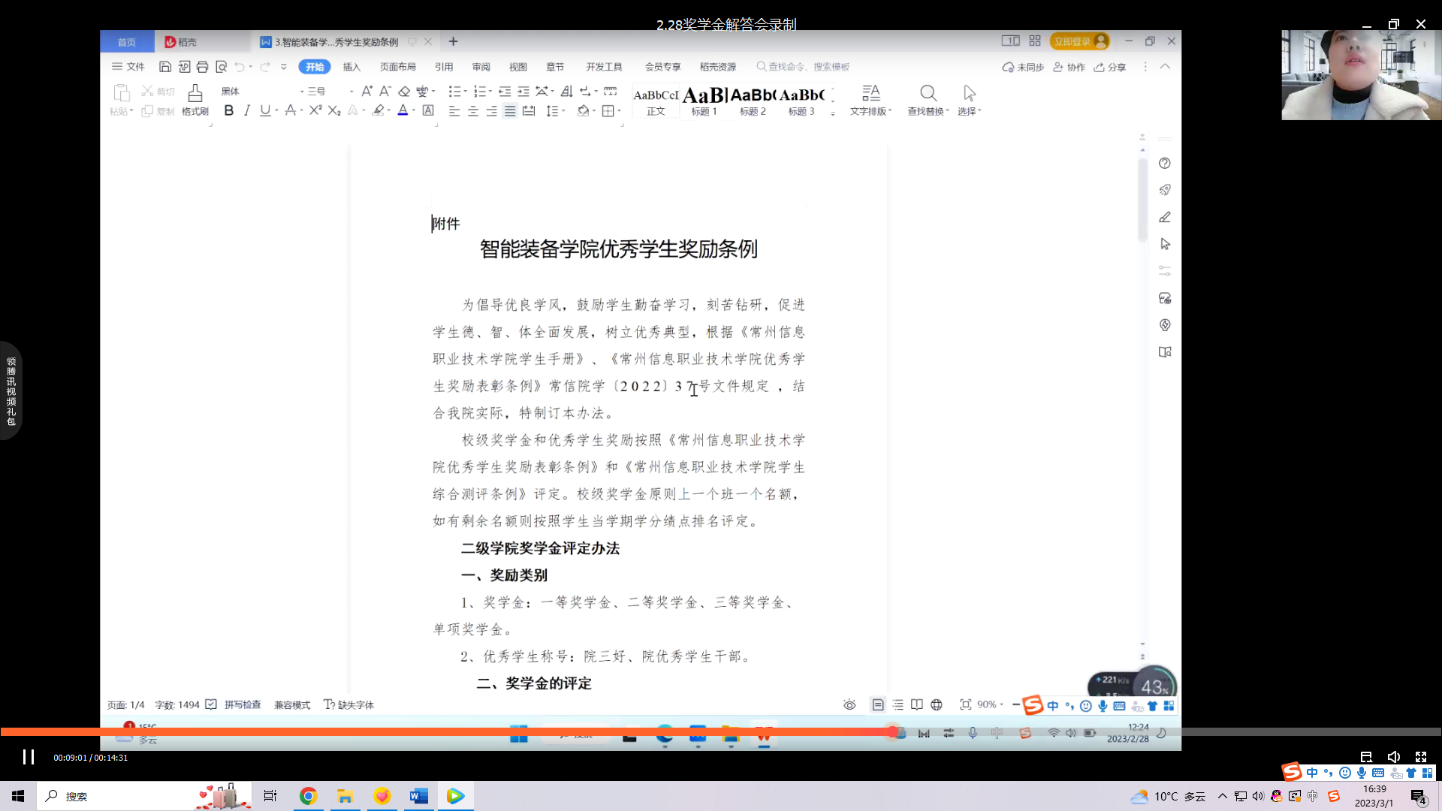Viewport: 1442px width, 811px height.
Task: Open the font name dropdown (黑体)
Action: 260,91
